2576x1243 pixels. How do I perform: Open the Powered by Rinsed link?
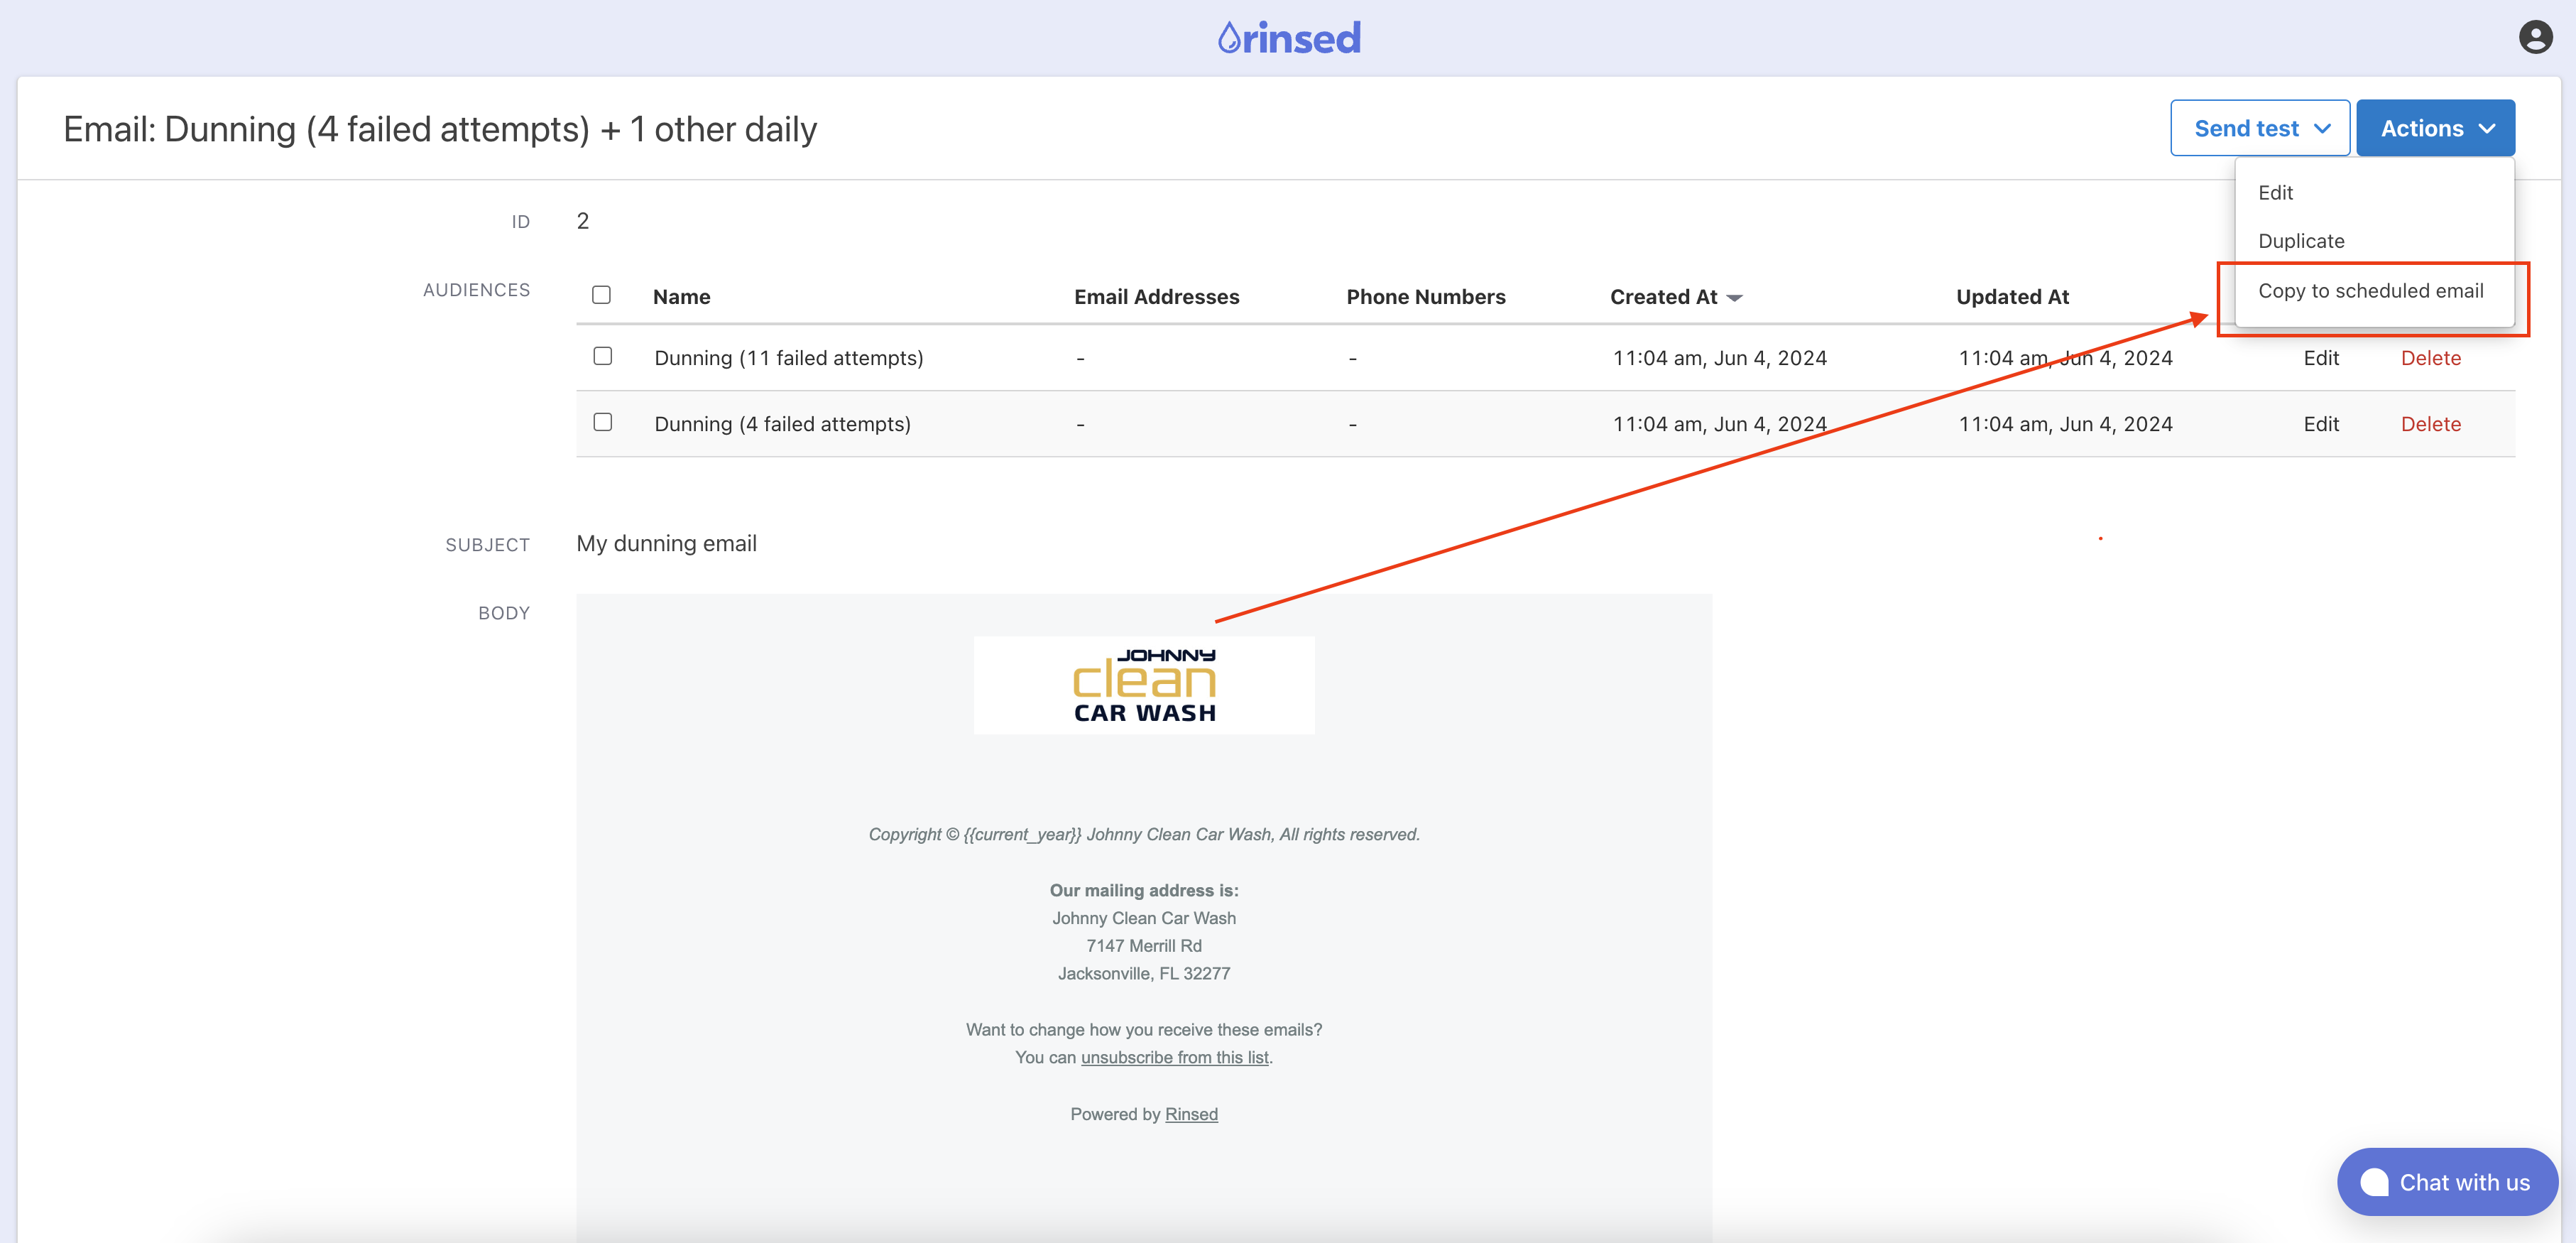tap(1191, 1114)
